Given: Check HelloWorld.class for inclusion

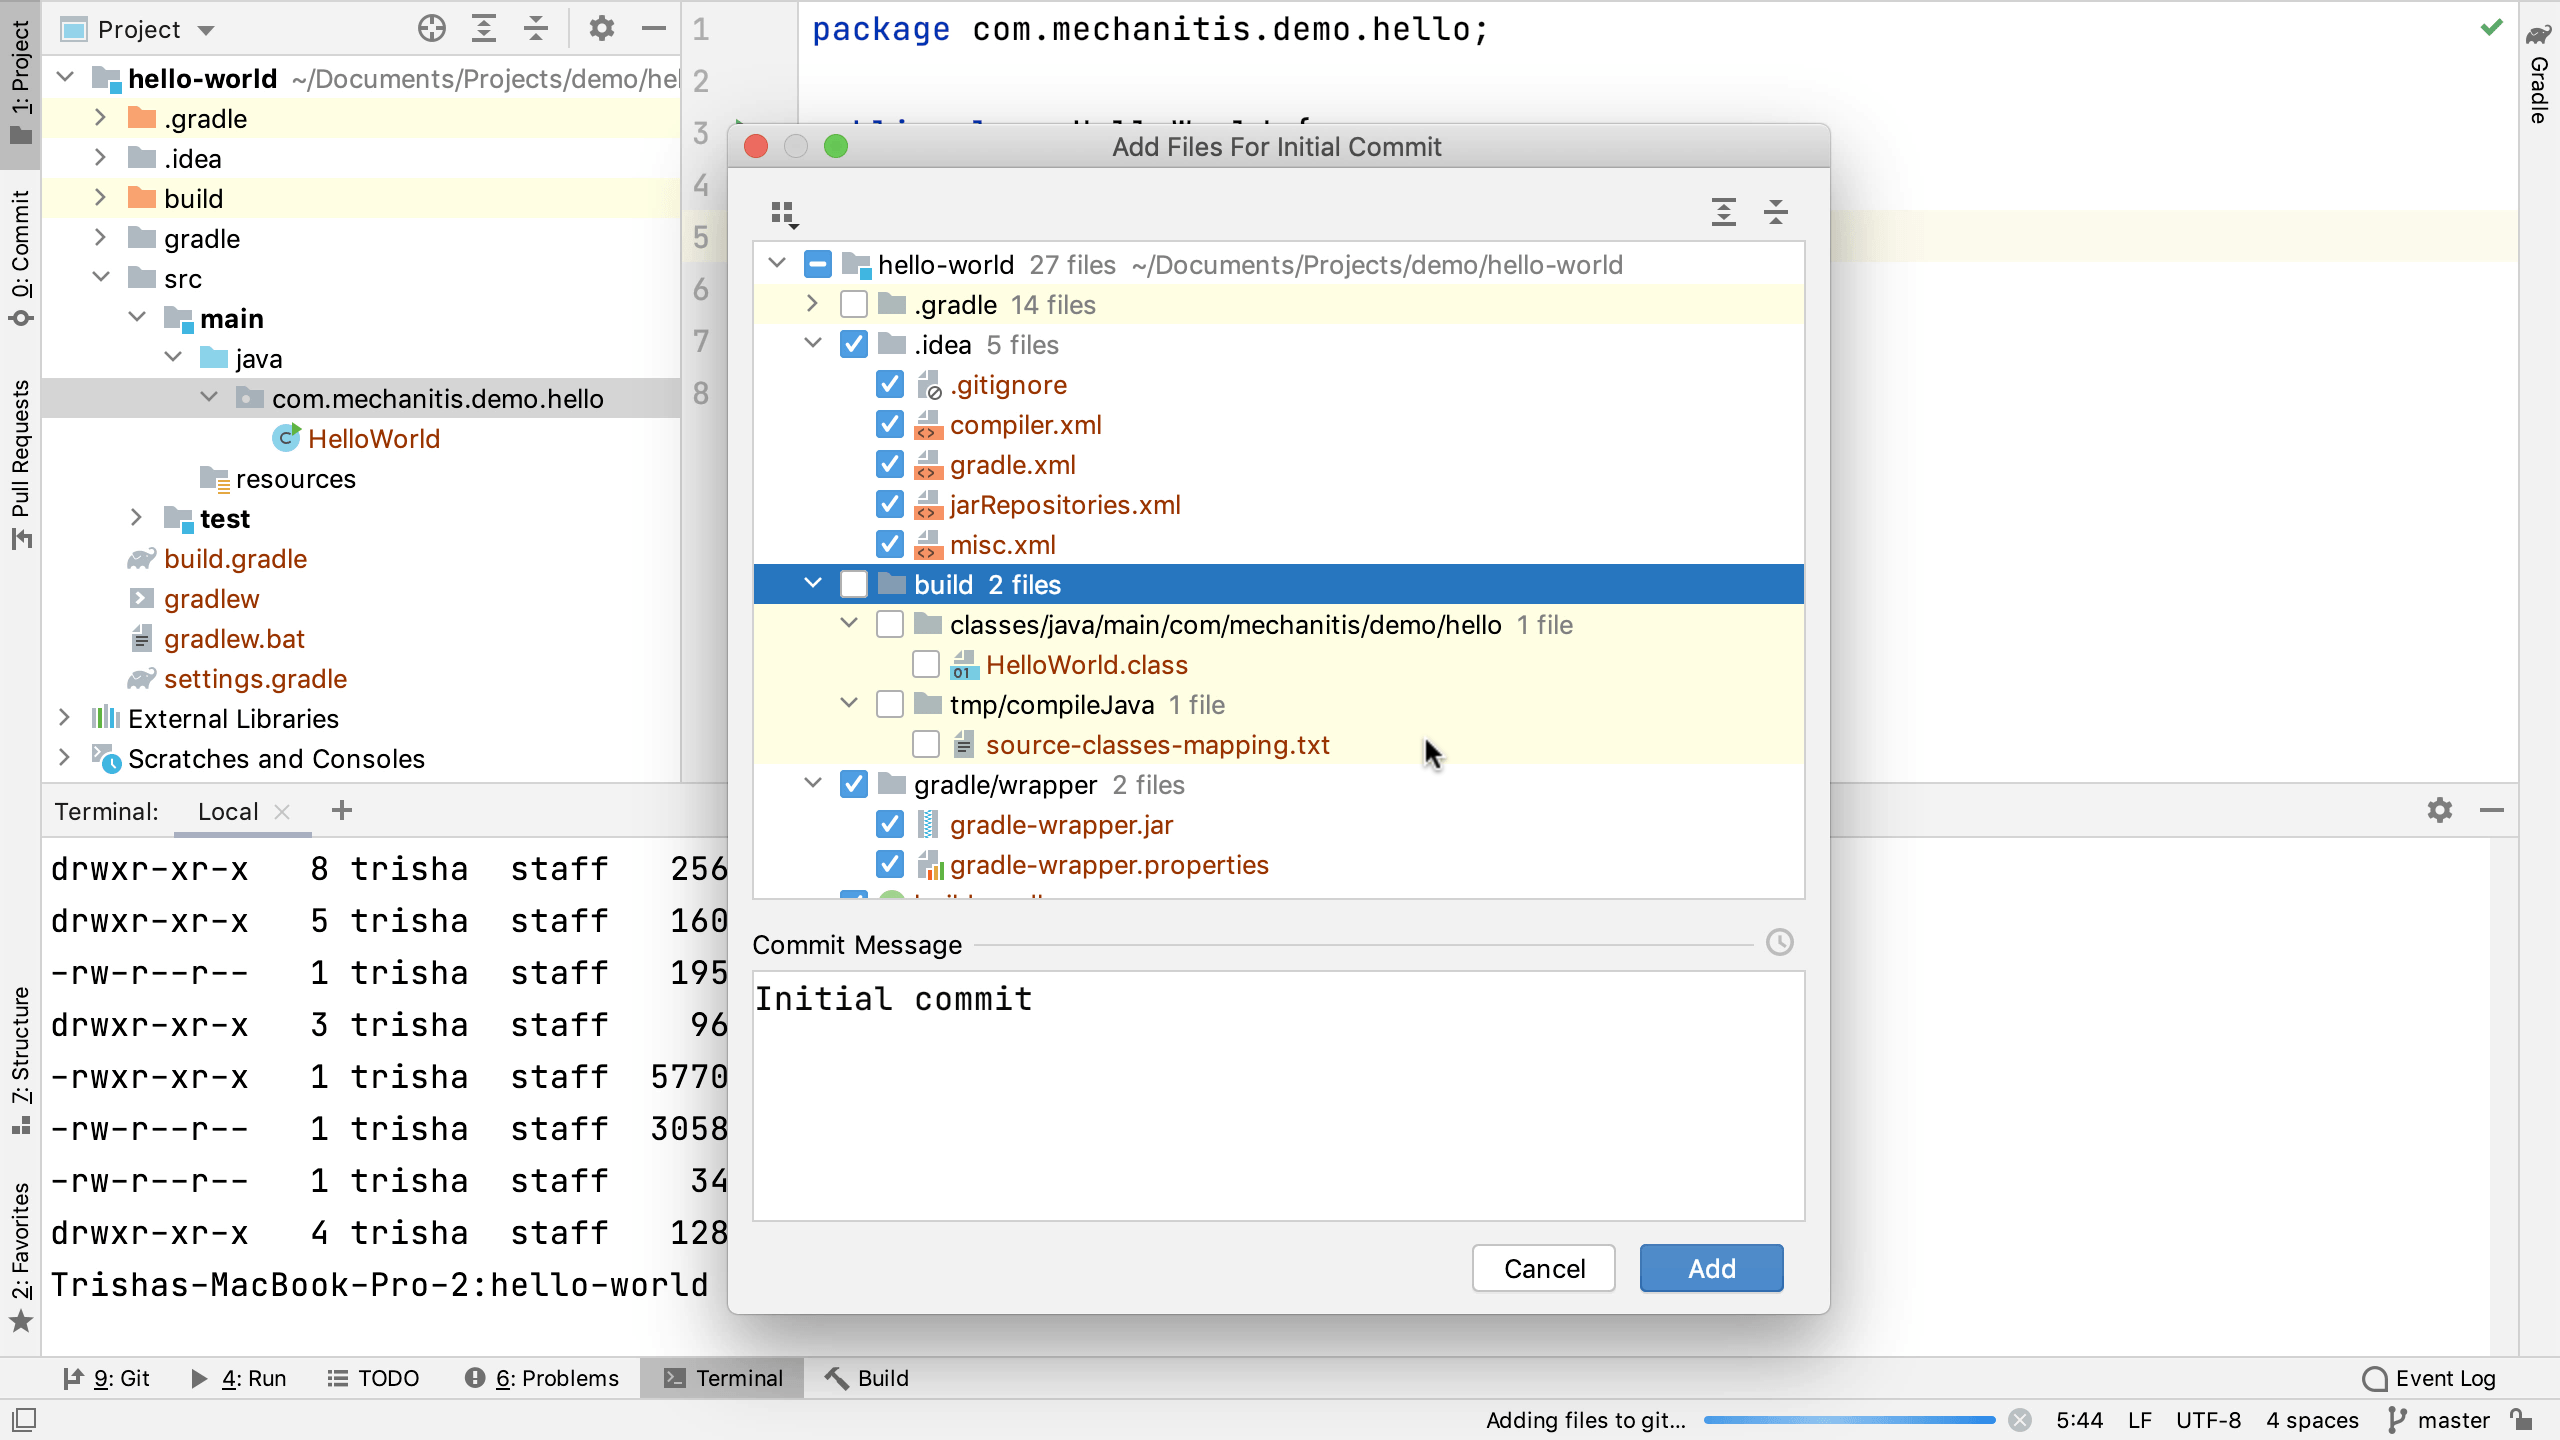Looking at the screenshot, I should point(925,663).
